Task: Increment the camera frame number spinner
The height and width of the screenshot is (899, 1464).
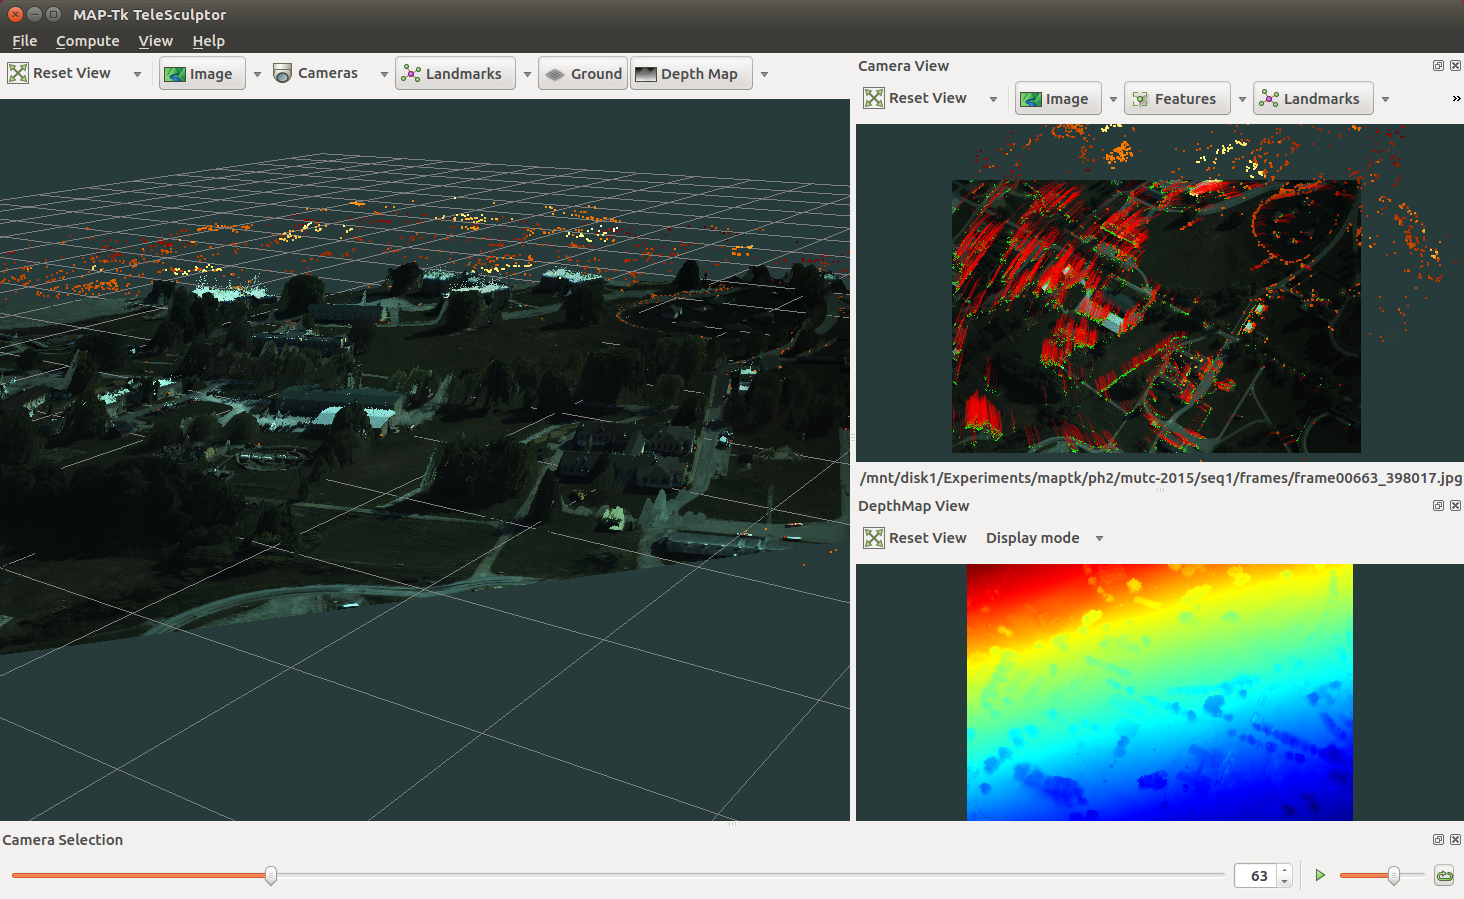Action: (1285, 870)
